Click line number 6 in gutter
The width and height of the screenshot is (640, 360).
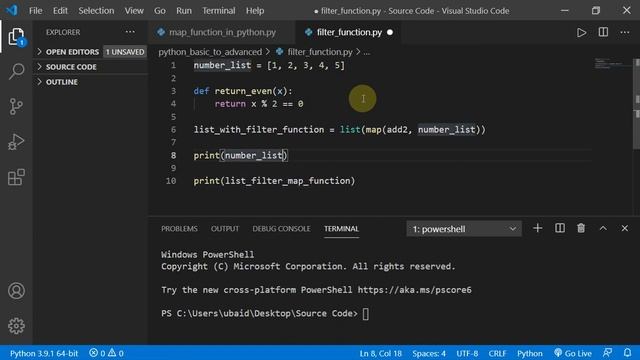[x=173, y=130]
